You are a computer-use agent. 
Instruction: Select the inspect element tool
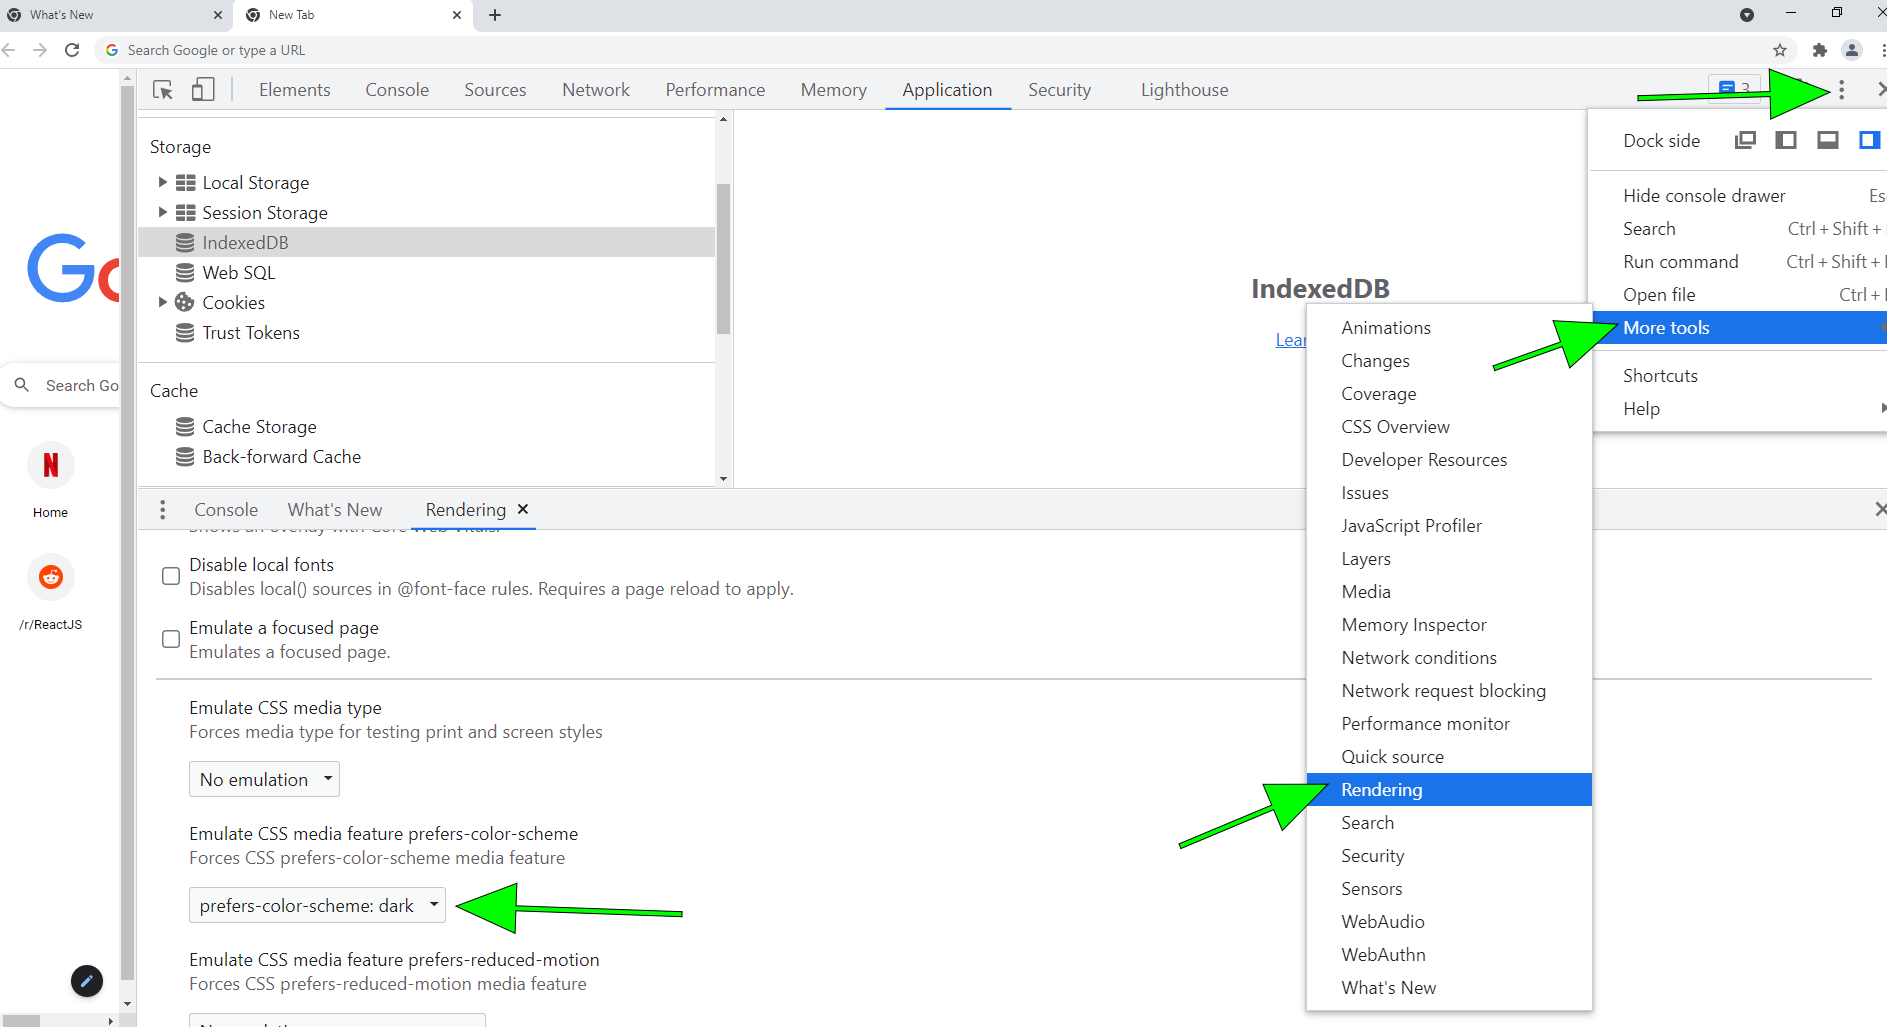coord(163,89)
